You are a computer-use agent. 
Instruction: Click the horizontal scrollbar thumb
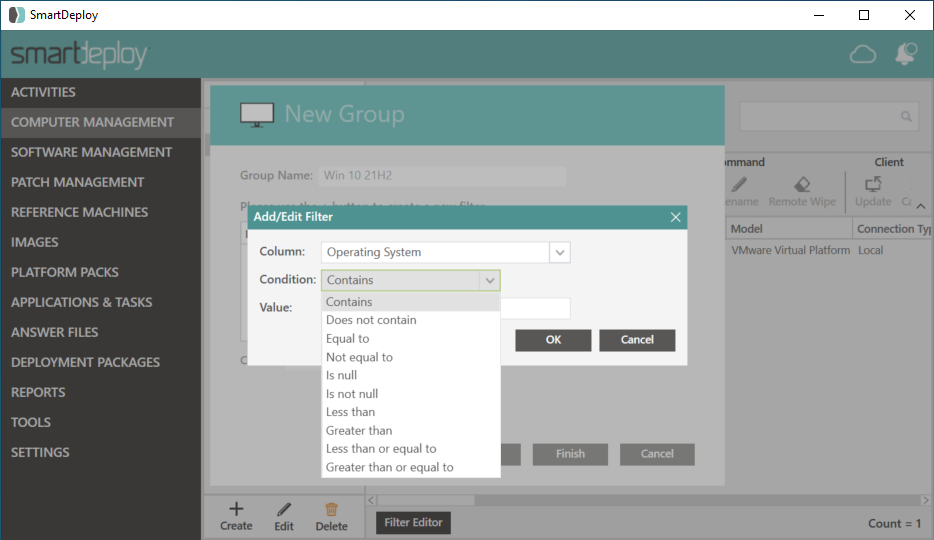pyautogui.click(x=426, y=501)
